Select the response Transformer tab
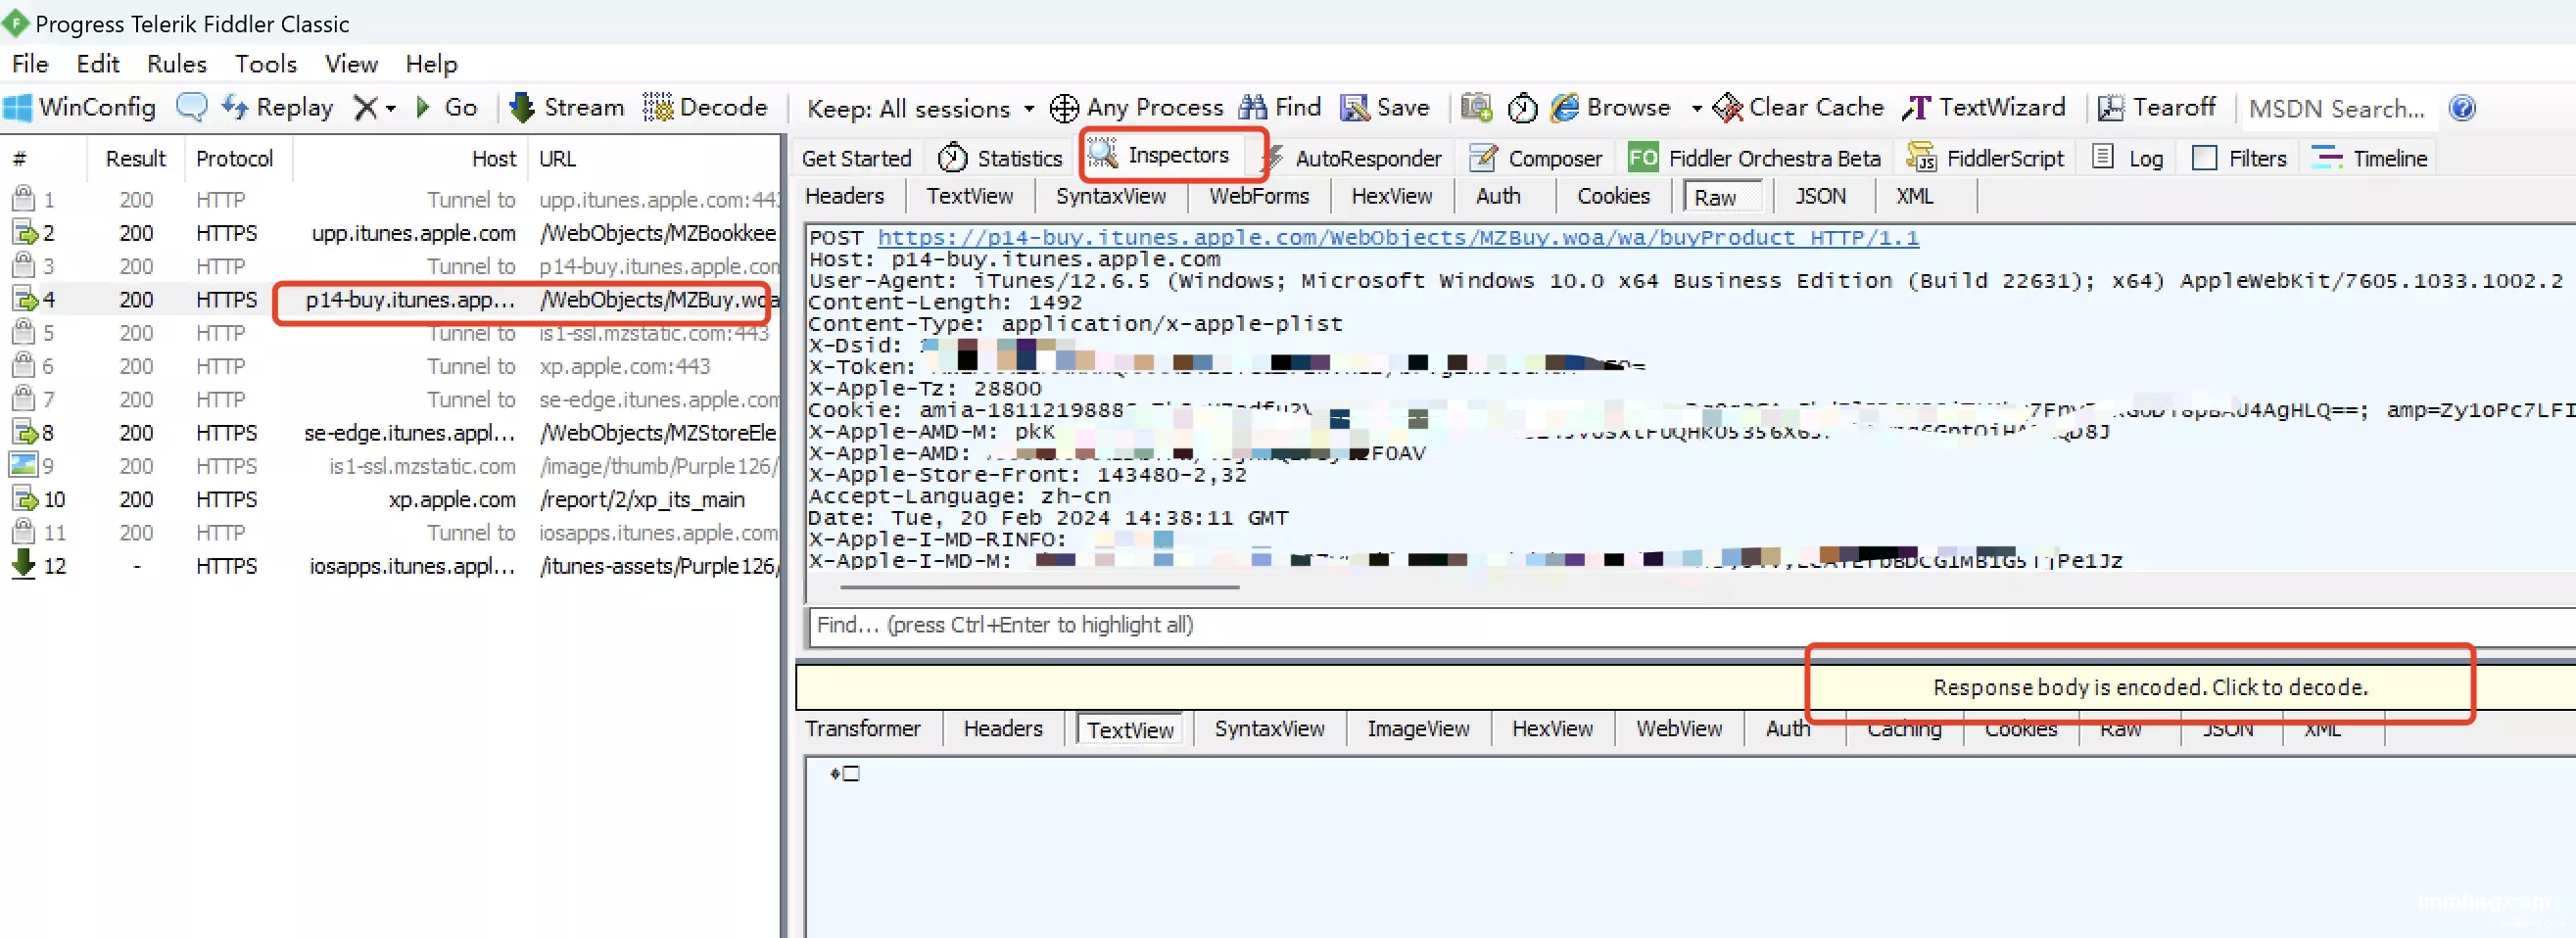Image resolution: width=2576 pixels, height=938 pixels. (x=862, y=729)
